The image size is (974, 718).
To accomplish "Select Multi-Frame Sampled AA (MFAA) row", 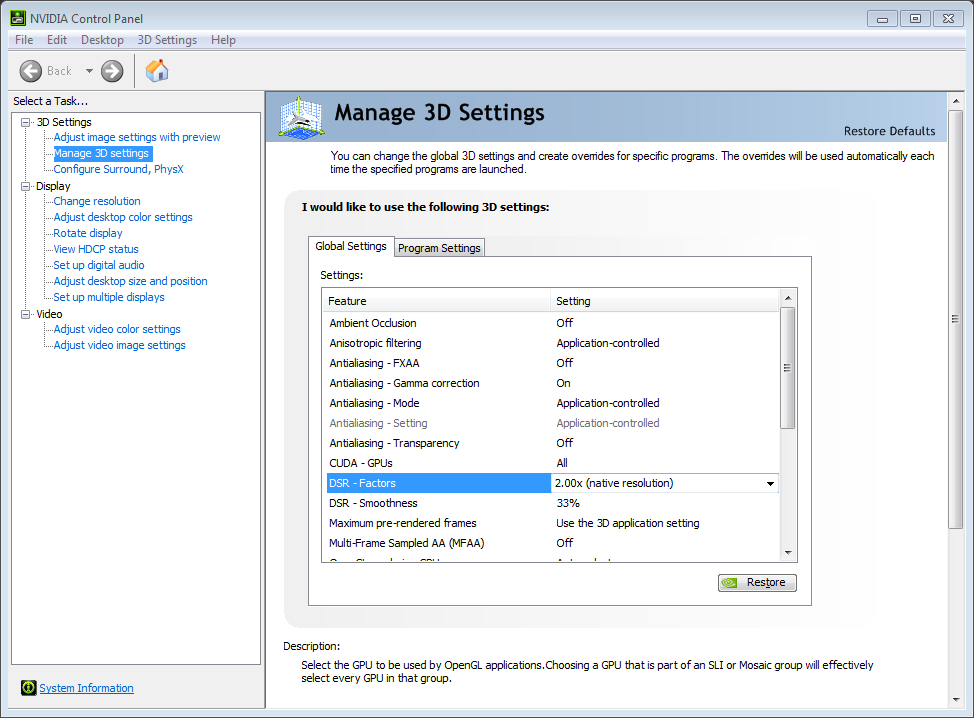I will pyautogui.click(x=552, y=543).
